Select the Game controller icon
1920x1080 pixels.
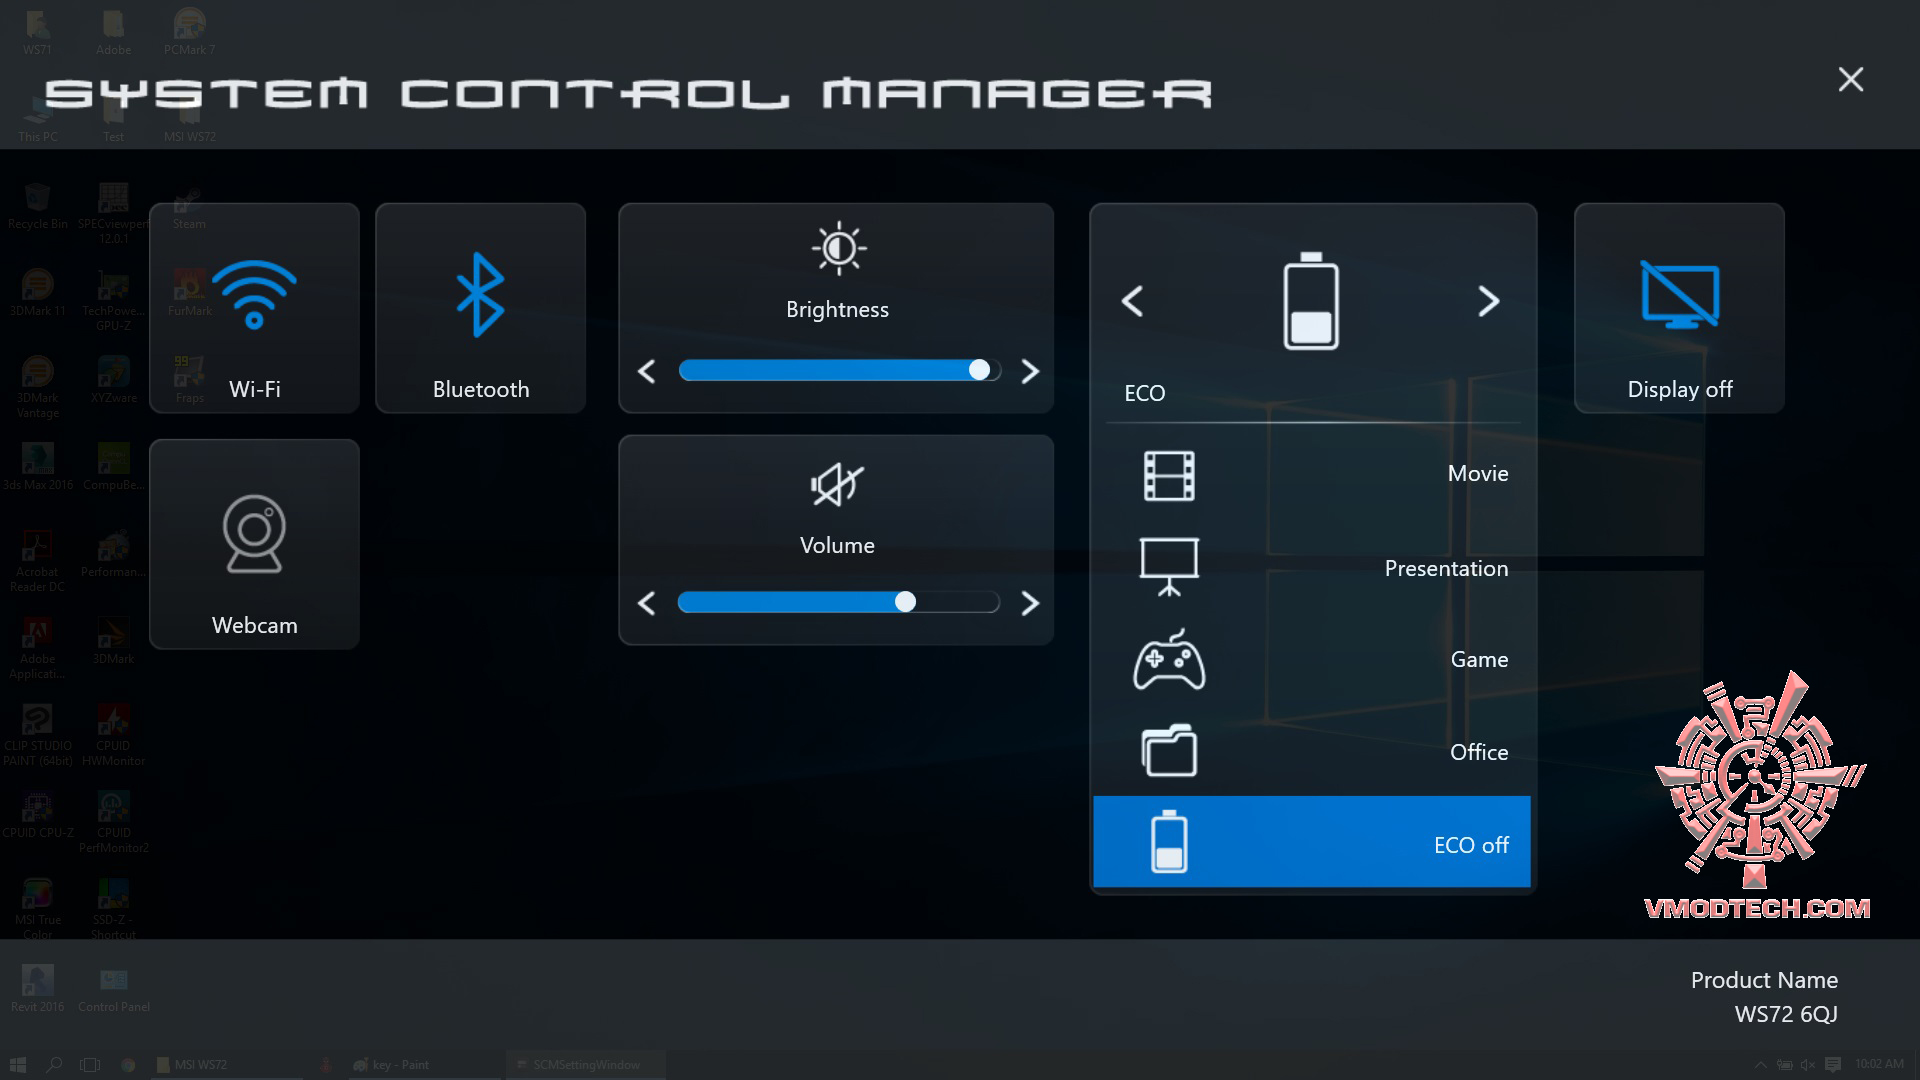[x=1169, y=660]
